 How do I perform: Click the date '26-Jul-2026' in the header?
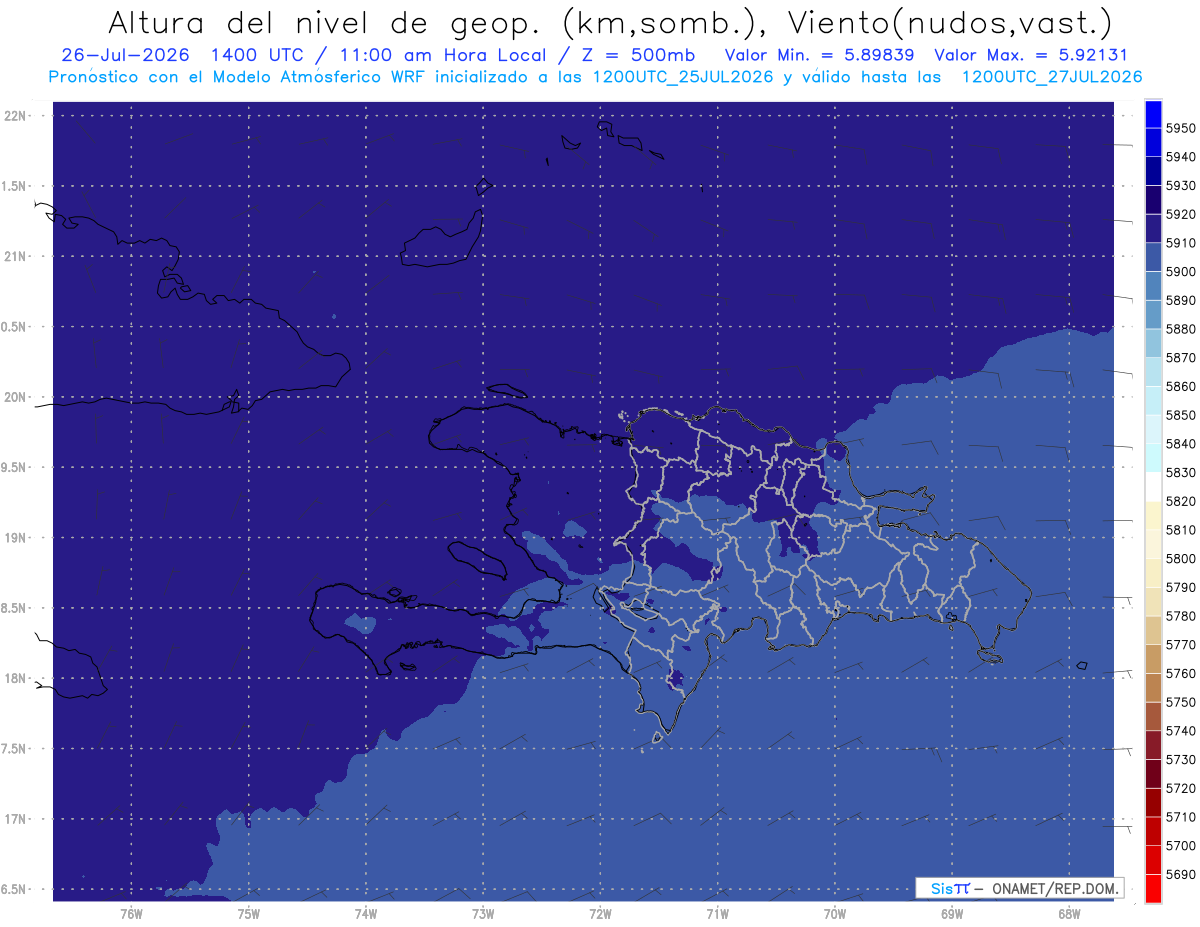(x=125, y=55)
